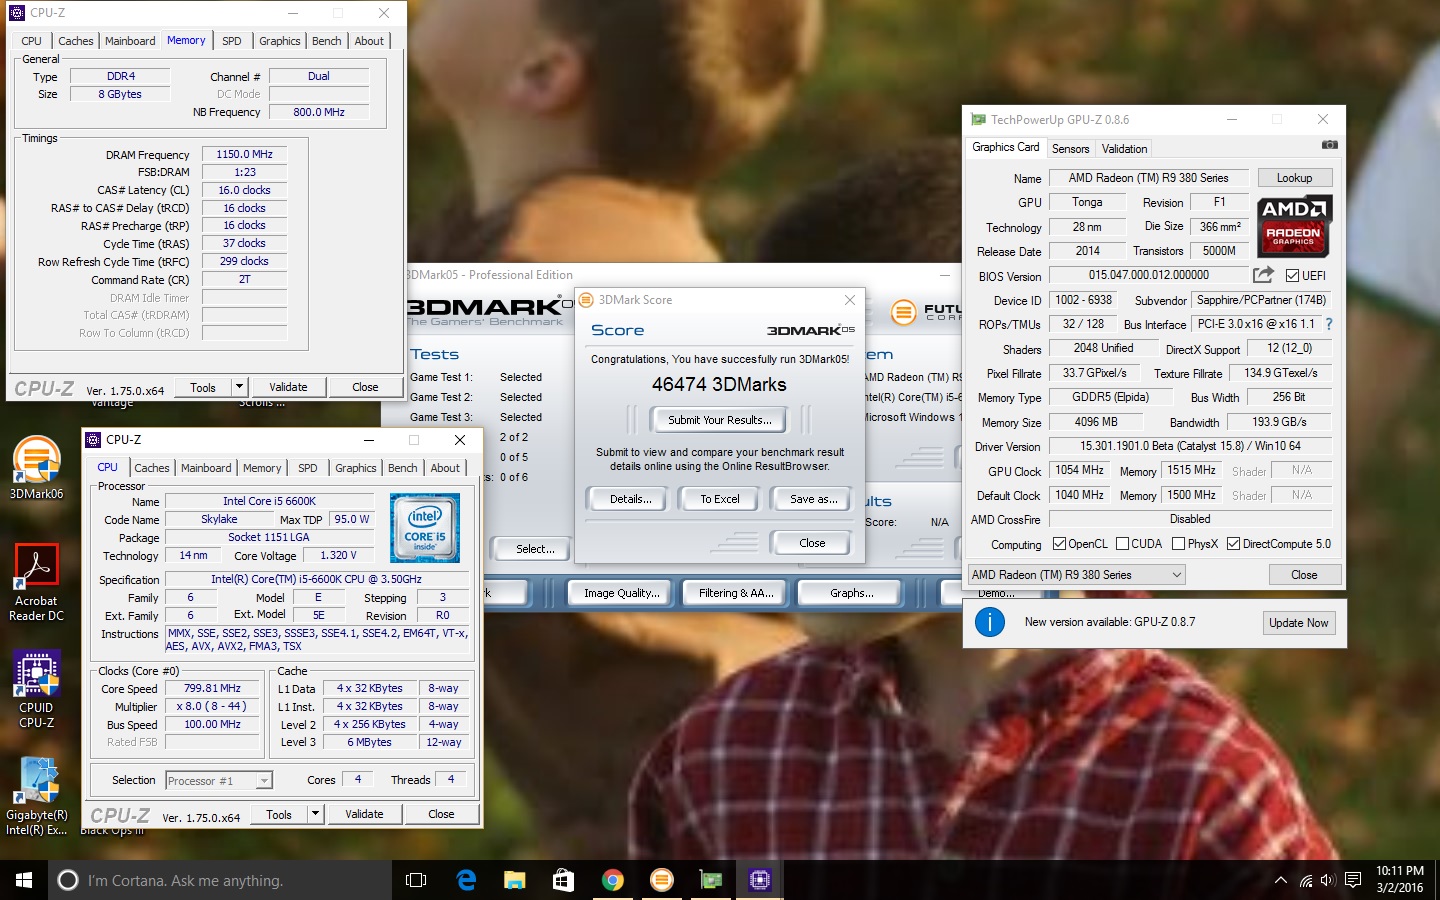Image resolution: width=1440 pixels, height=900 pixels.
Task: Open Task View on the taskbar
Action: coord(416,880)
